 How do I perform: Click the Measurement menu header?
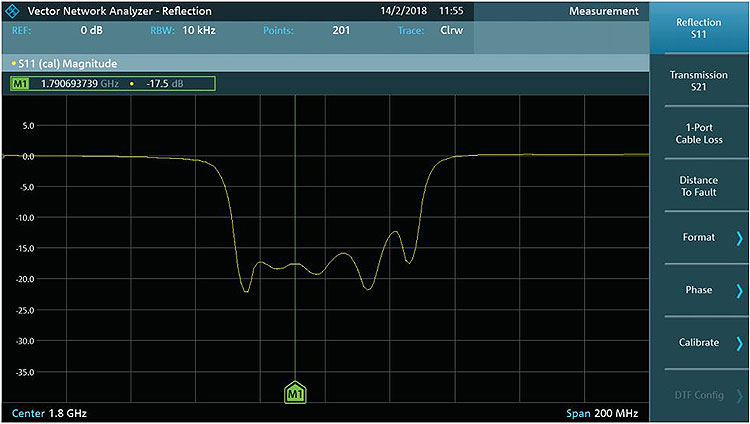point(603,11)
